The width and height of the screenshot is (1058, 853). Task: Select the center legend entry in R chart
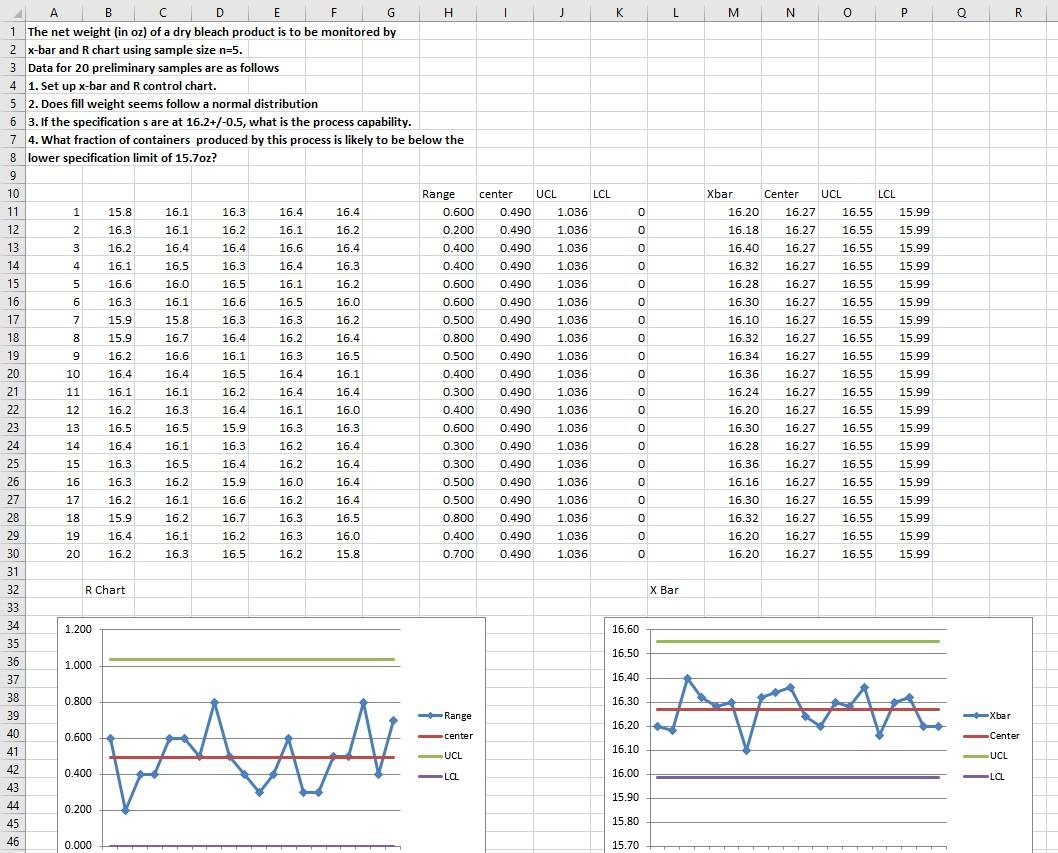(x=445, y=736)
